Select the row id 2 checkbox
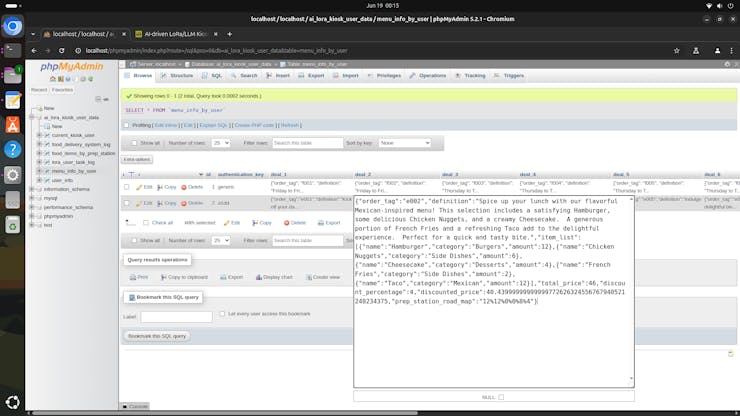The image size is (740, 416). 126,203
